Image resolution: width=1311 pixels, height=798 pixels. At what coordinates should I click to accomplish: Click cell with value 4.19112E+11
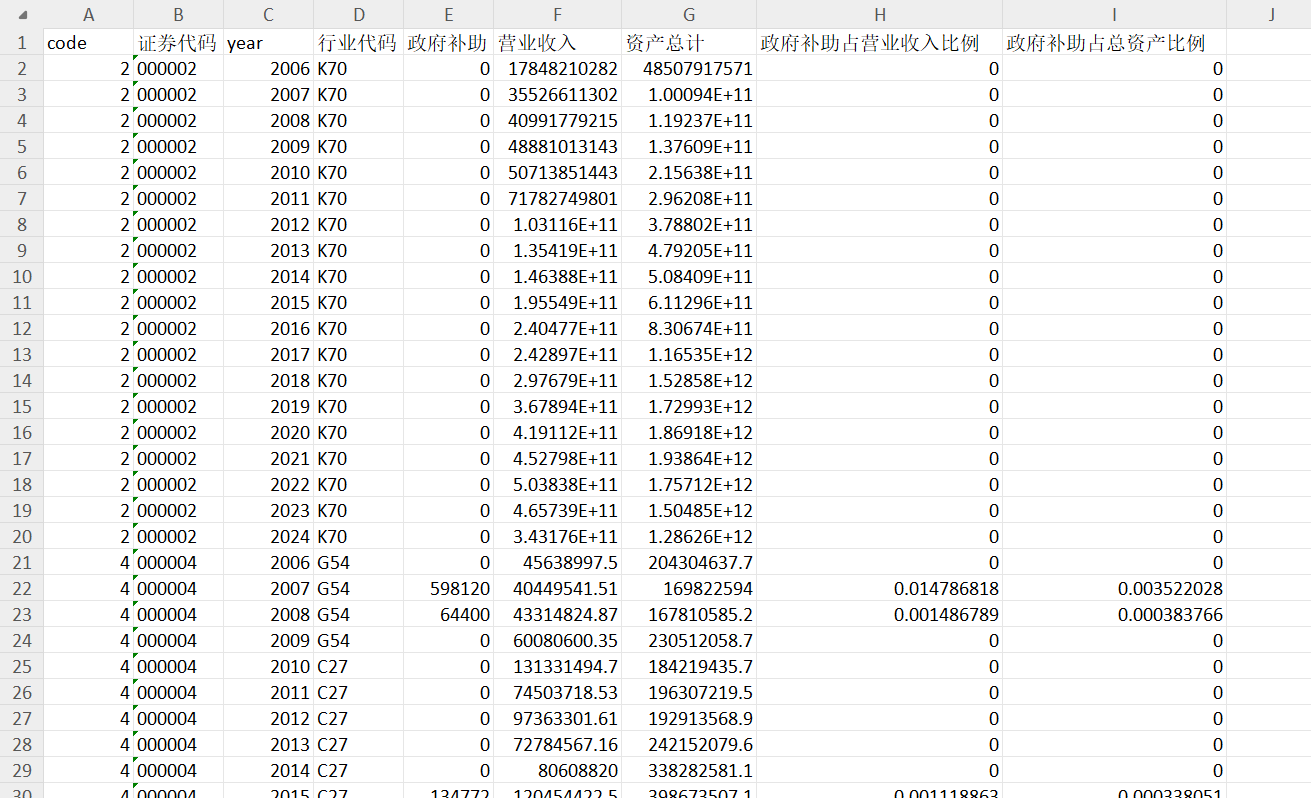[558, 433]
